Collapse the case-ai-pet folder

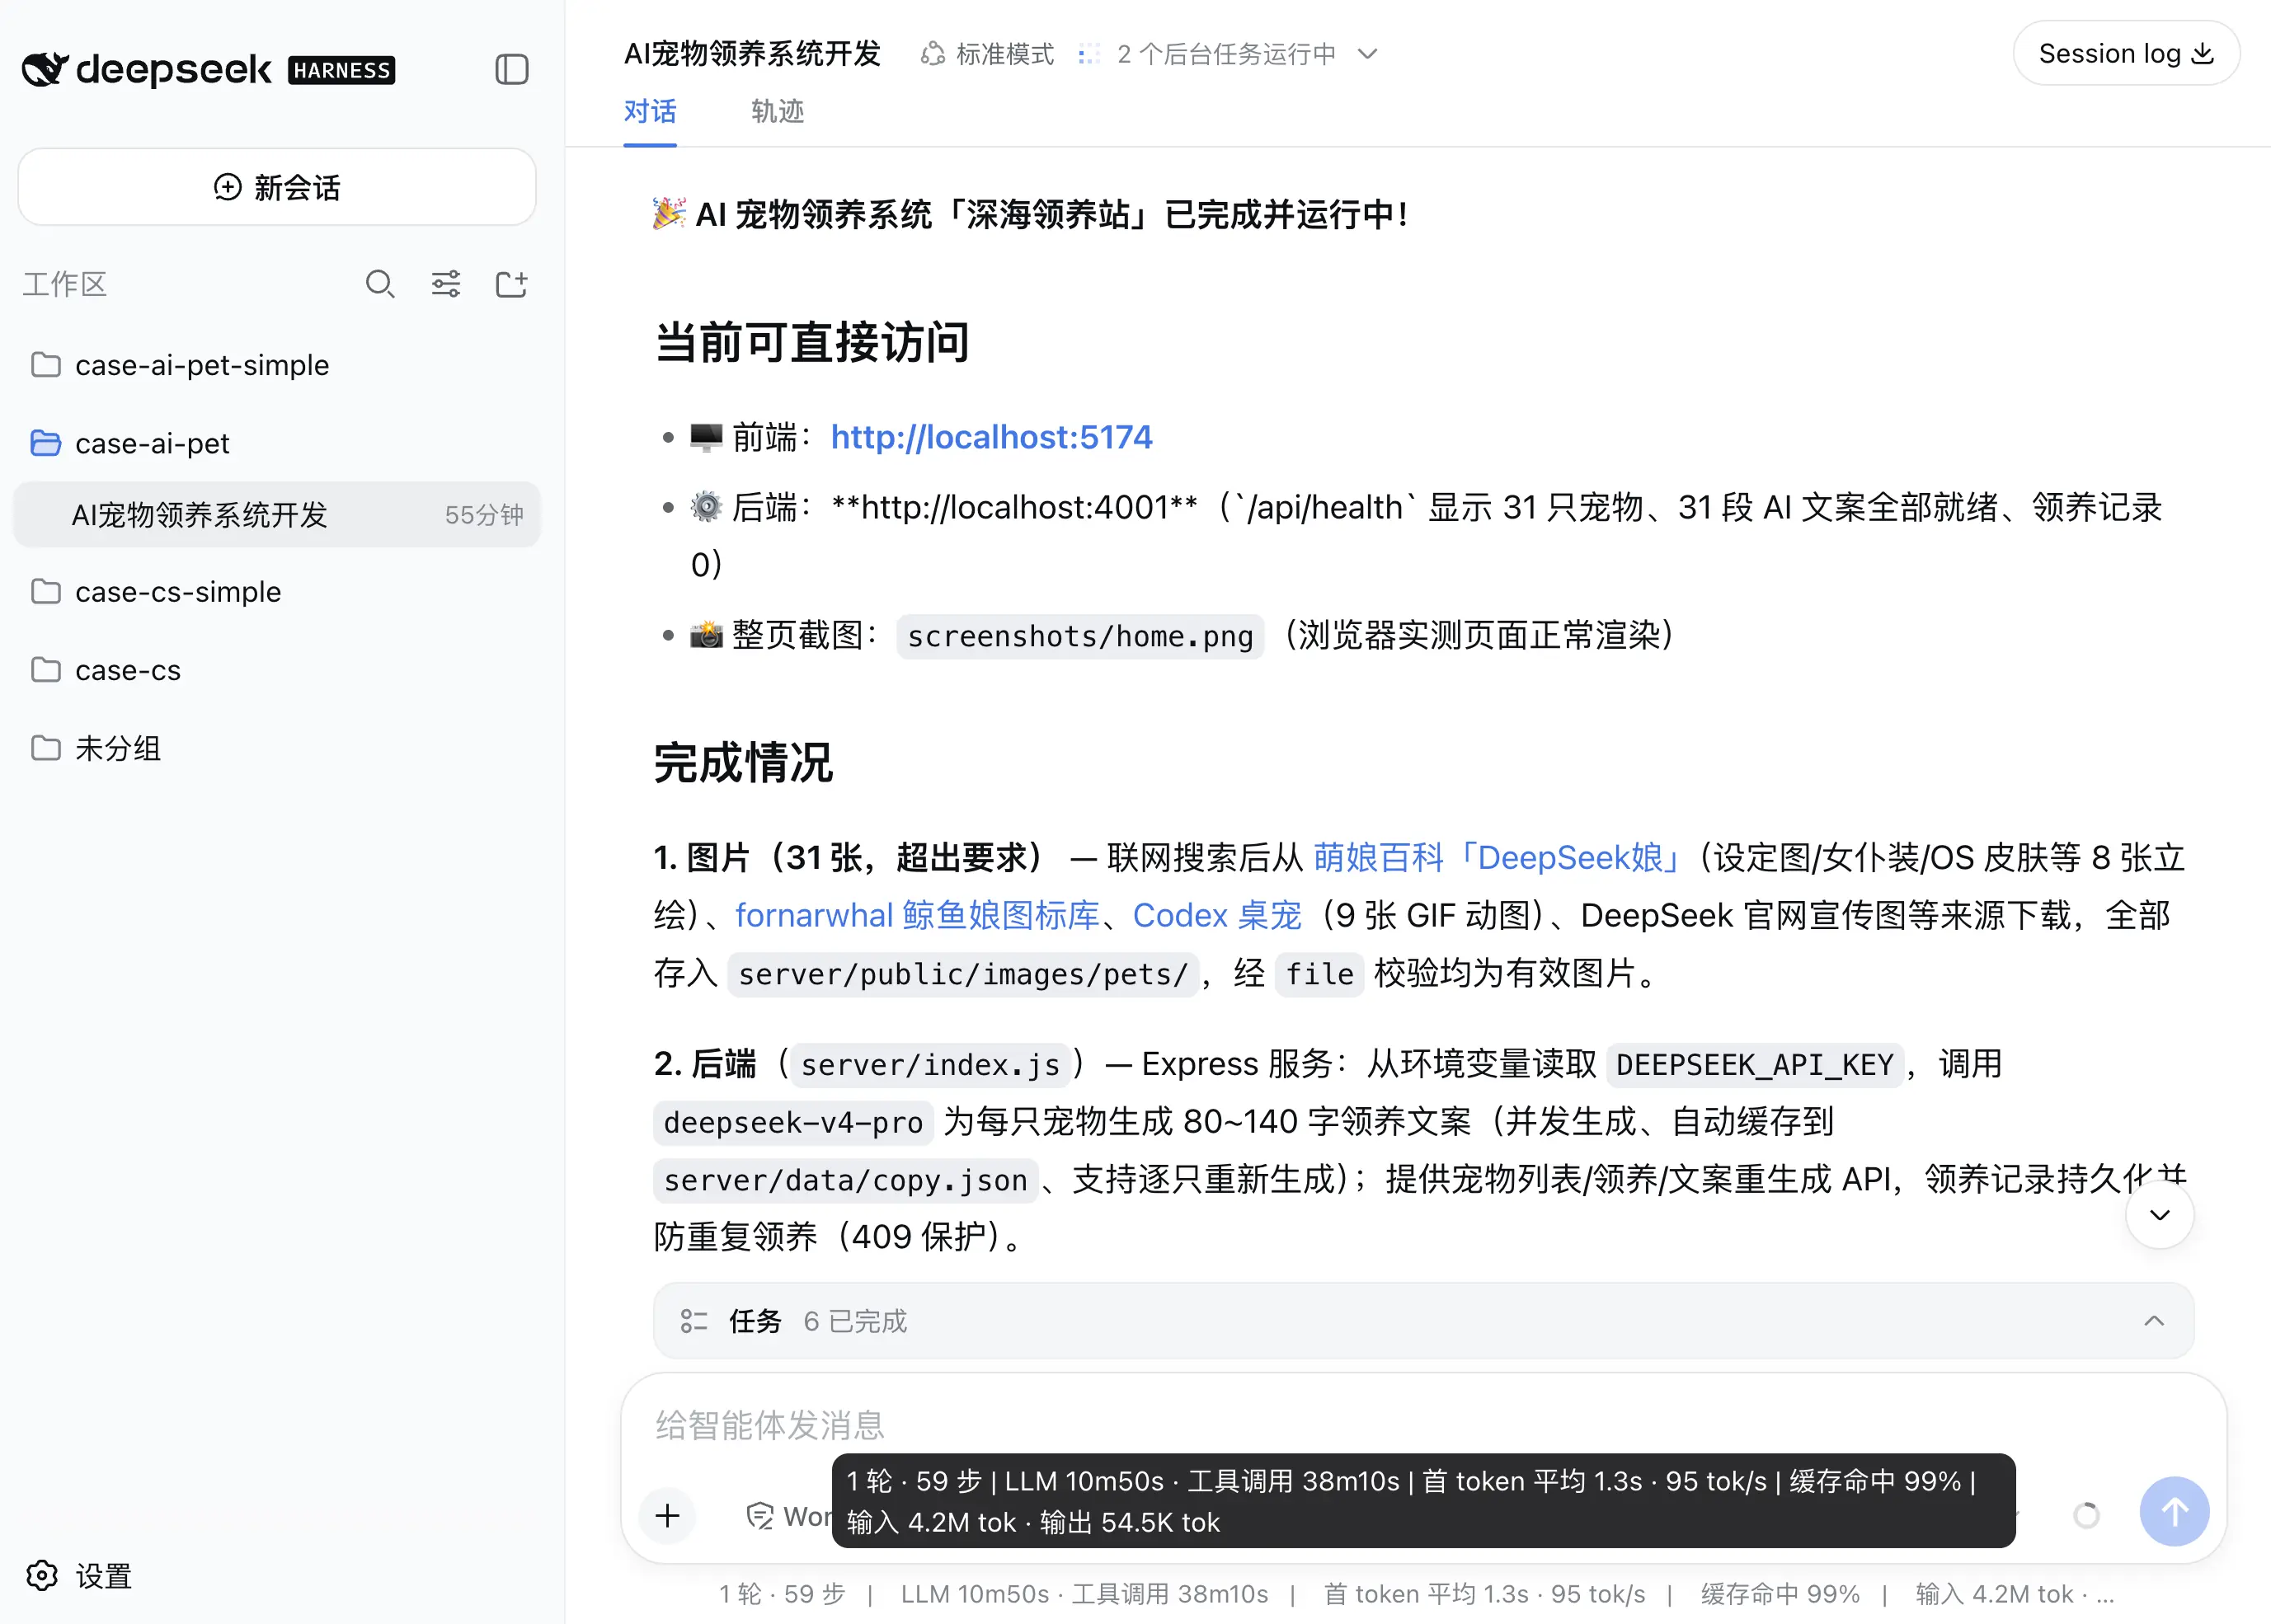tap(277, 443)
